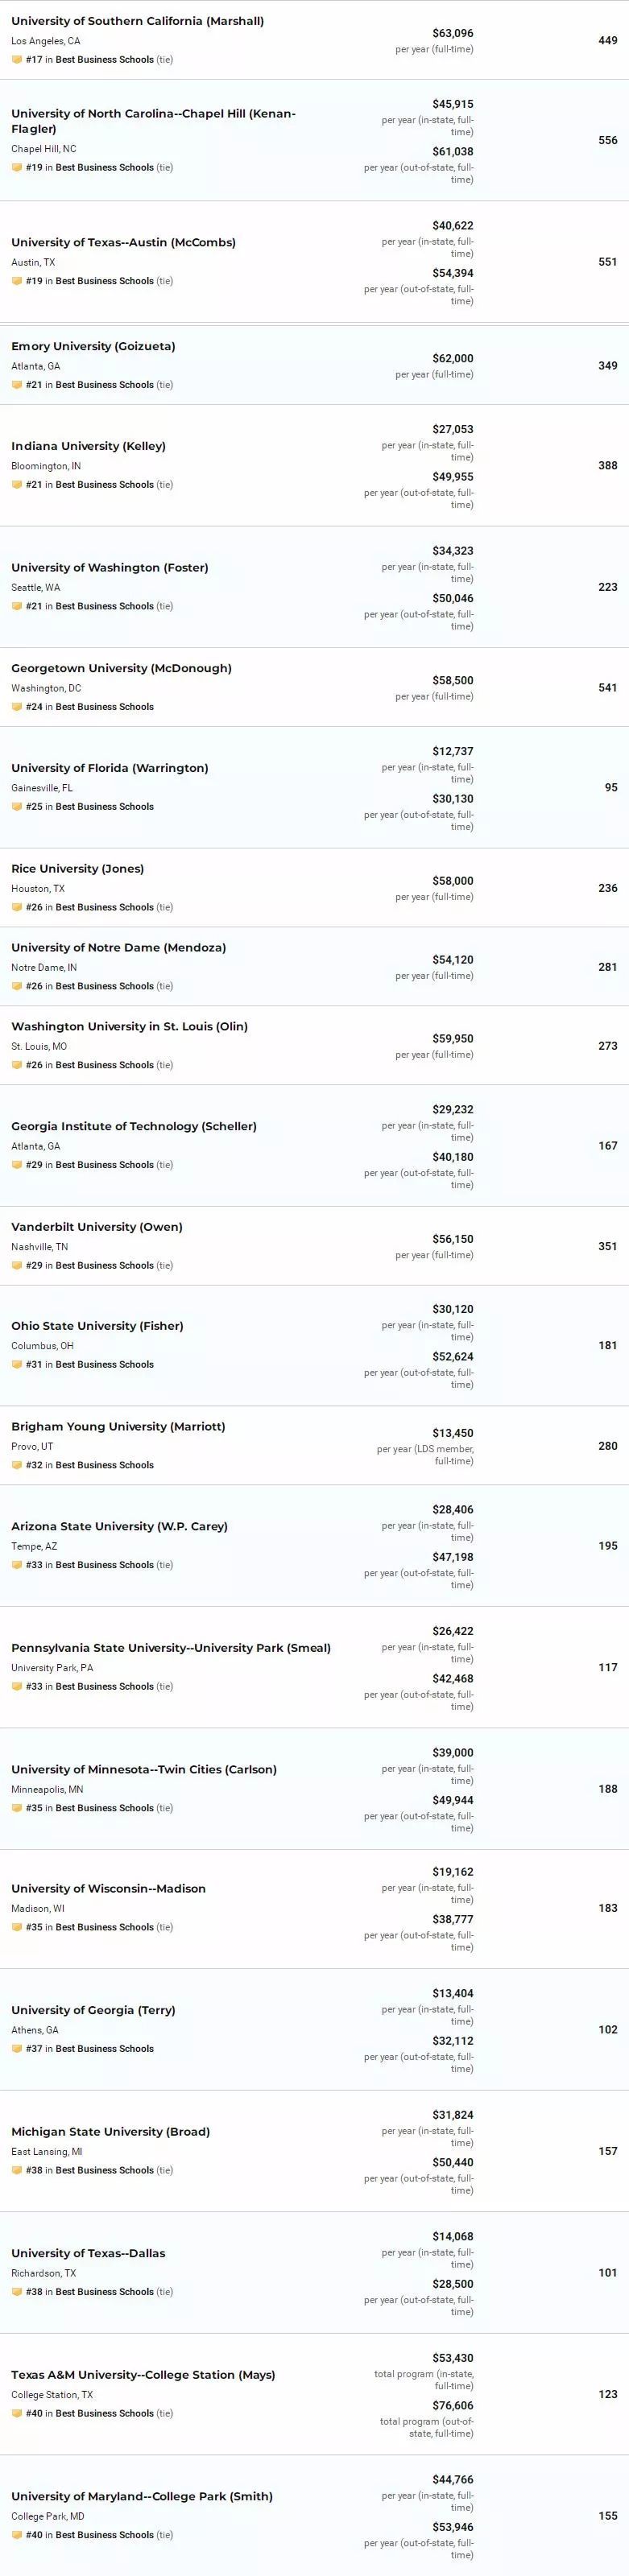Open University of Washington (Foster) listing
629x2576 pixels.
click(110, 567)
